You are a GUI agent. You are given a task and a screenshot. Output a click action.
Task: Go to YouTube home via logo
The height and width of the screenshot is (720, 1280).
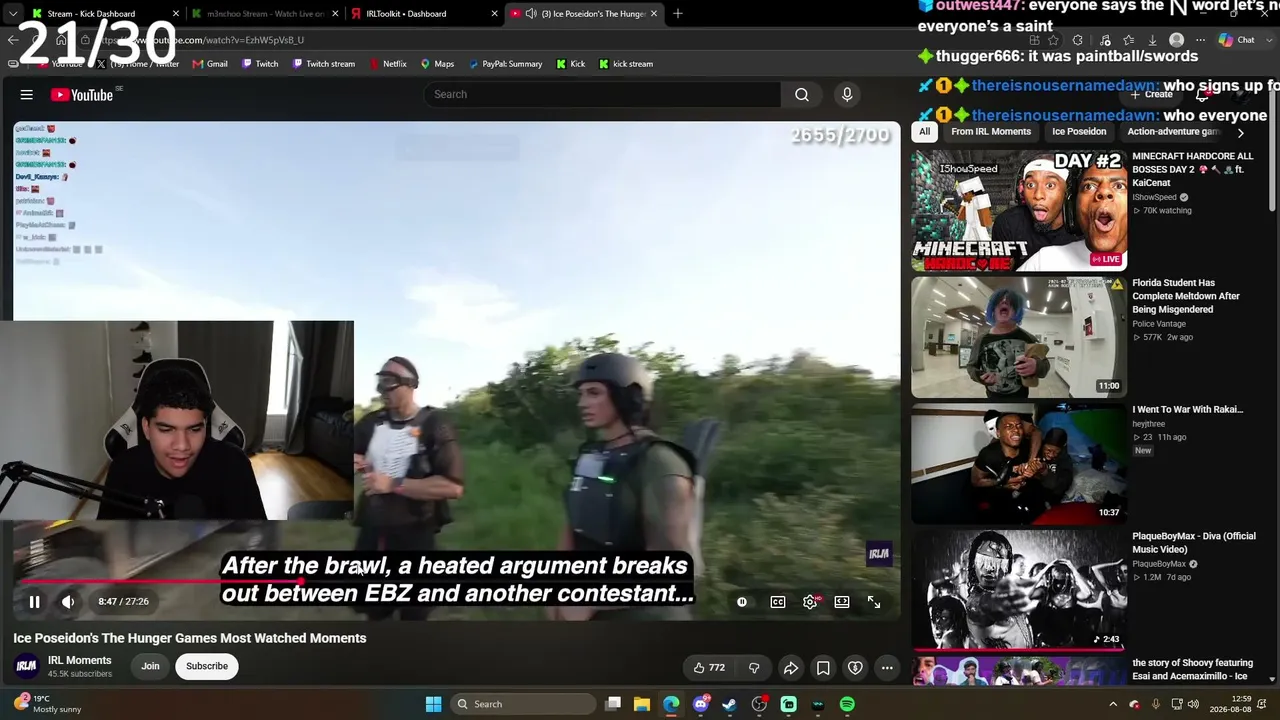82,95
